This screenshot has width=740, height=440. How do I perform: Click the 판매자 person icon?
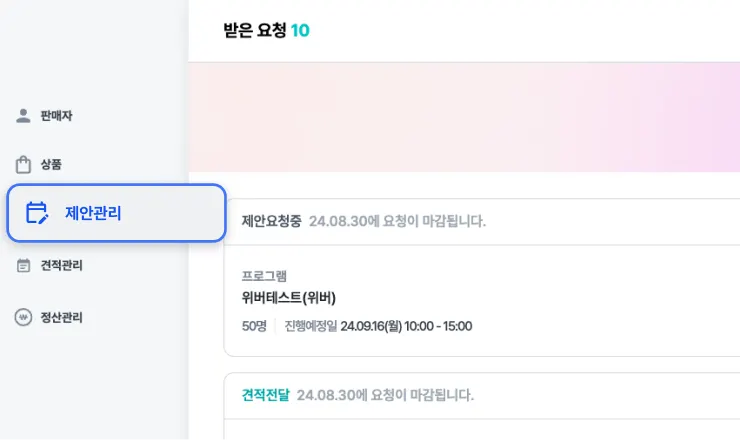(x=24, y=116)
